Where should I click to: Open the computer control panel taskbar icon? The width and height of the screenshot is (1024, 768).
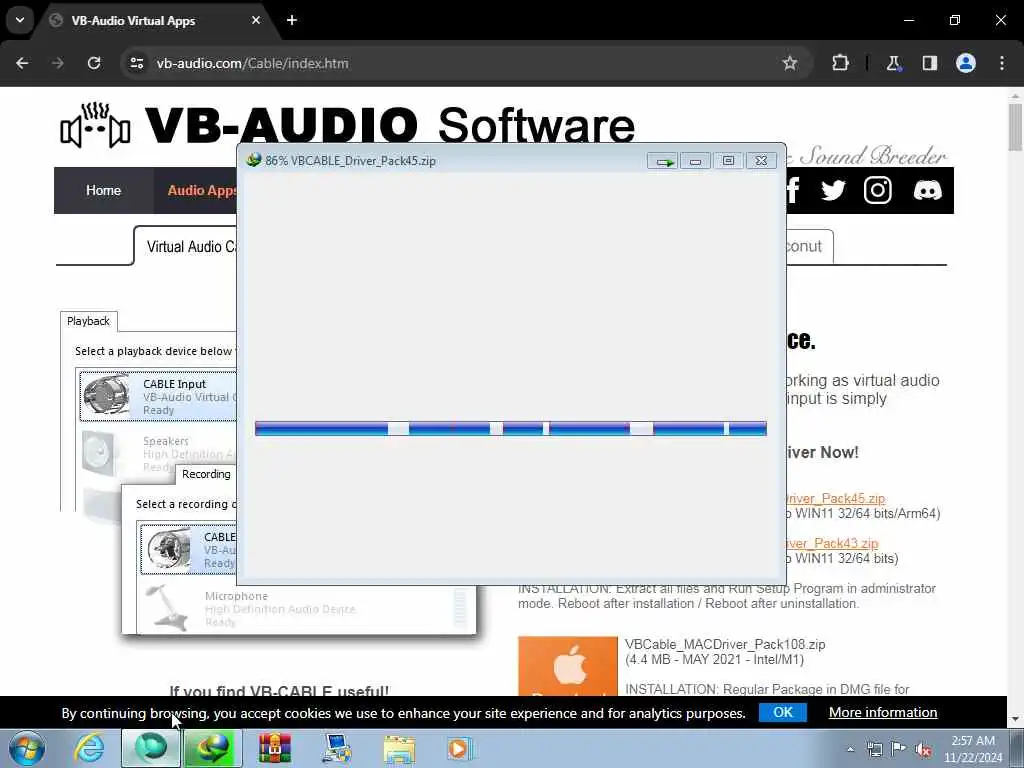pos(337,748)
